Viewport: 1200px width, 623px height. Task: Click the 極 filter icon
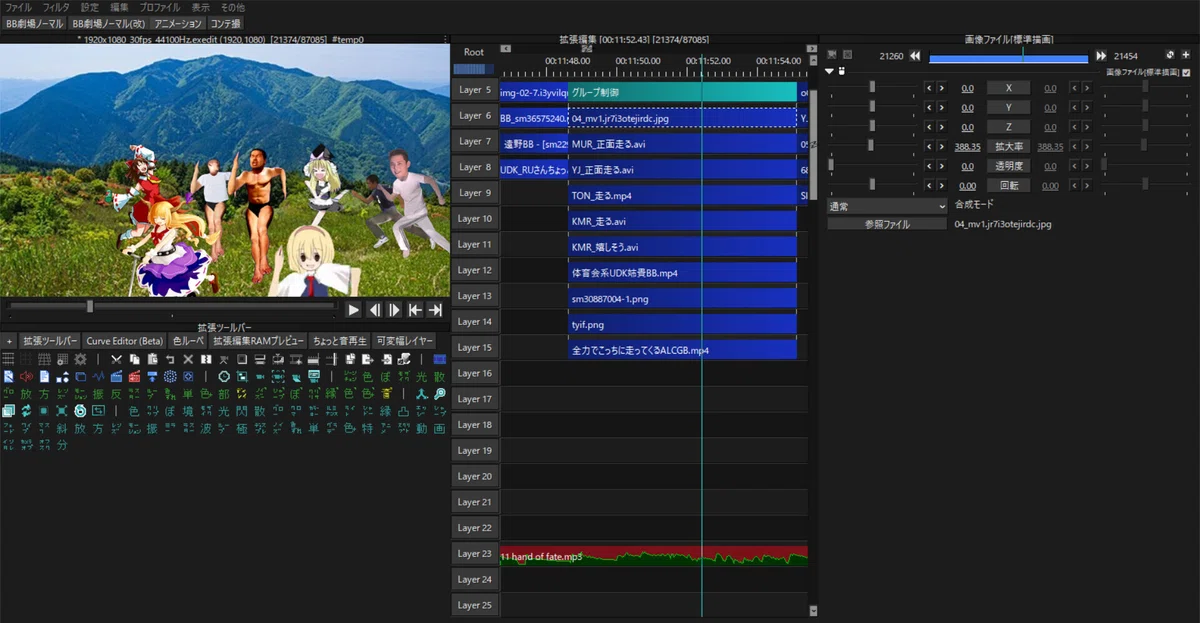(242, 428)
